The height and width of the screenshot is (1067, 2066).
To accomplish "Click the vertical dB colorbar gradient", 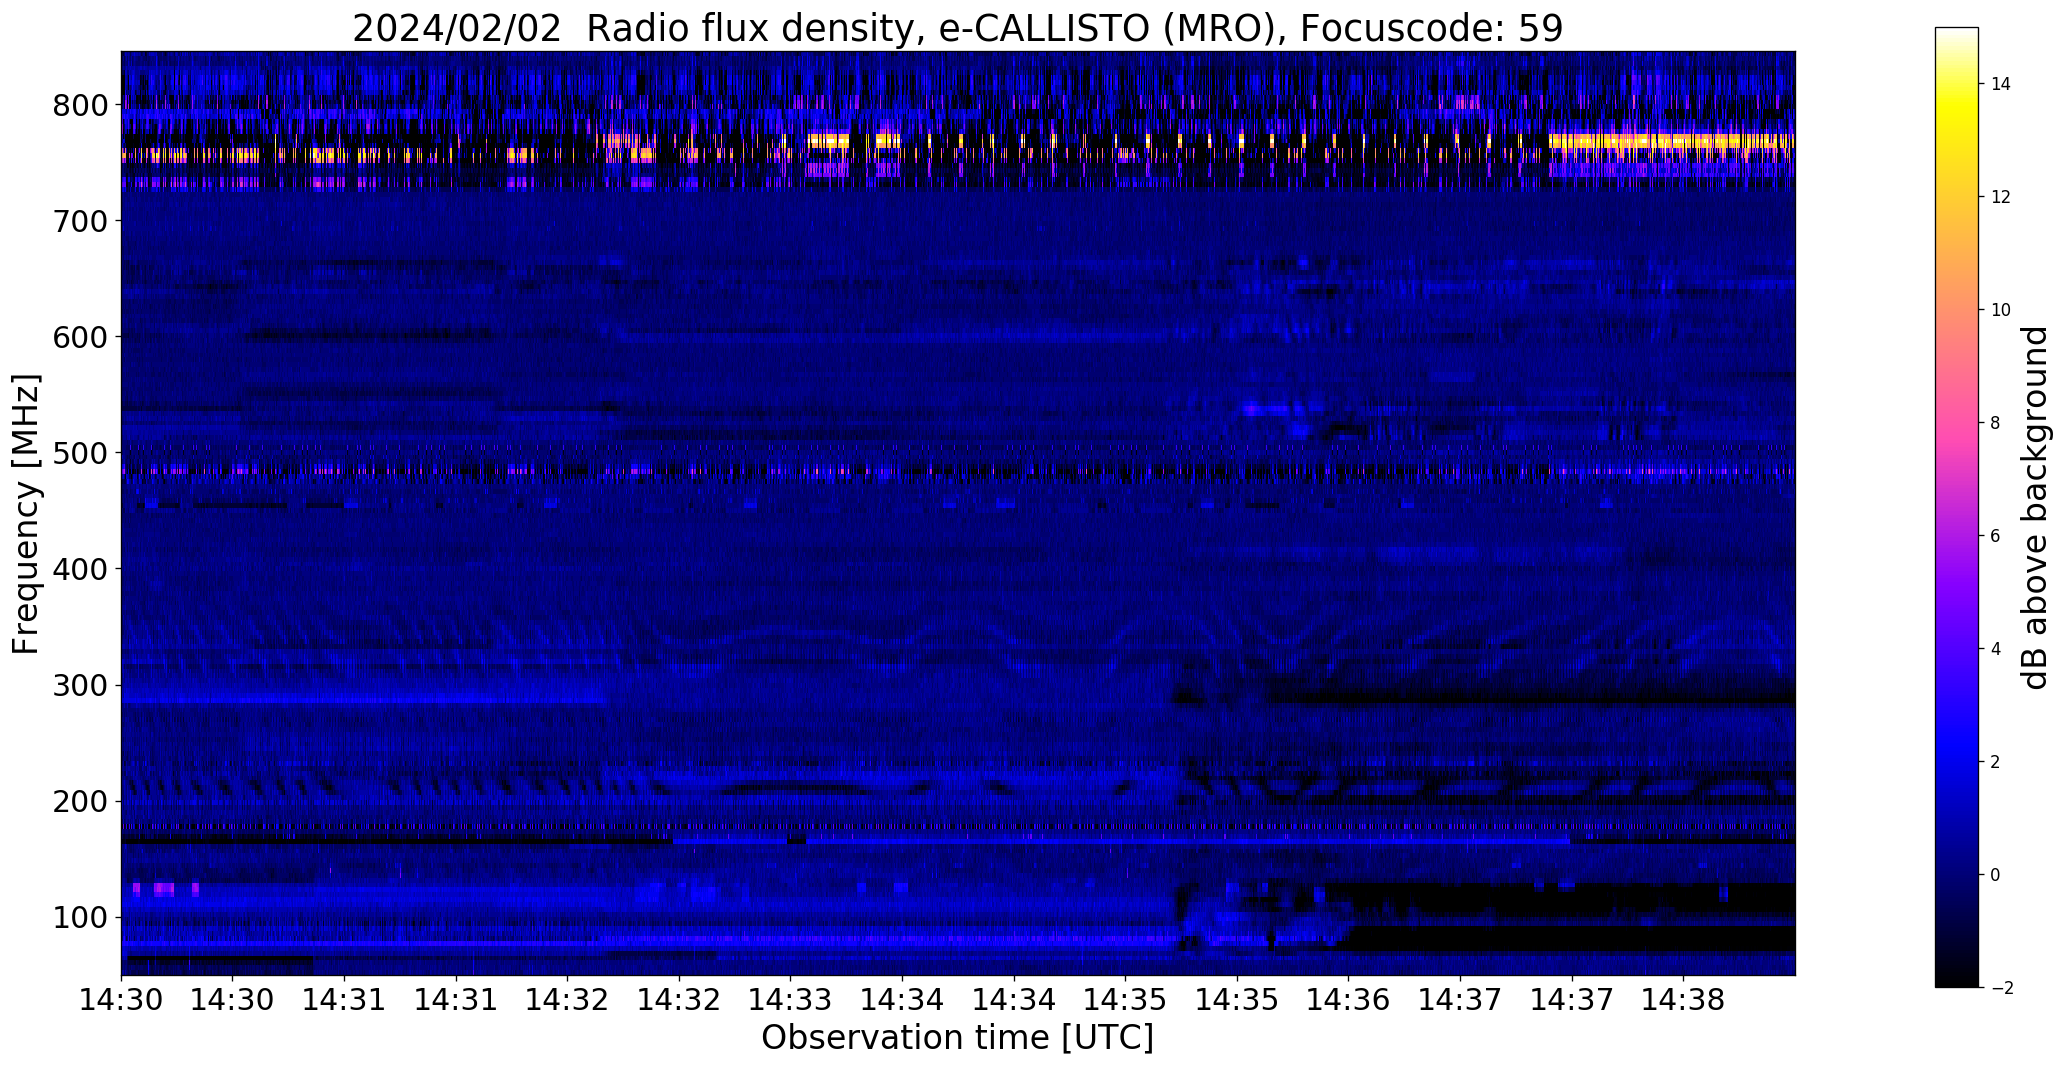I will pyautogui.click(x=1957, y=507).
